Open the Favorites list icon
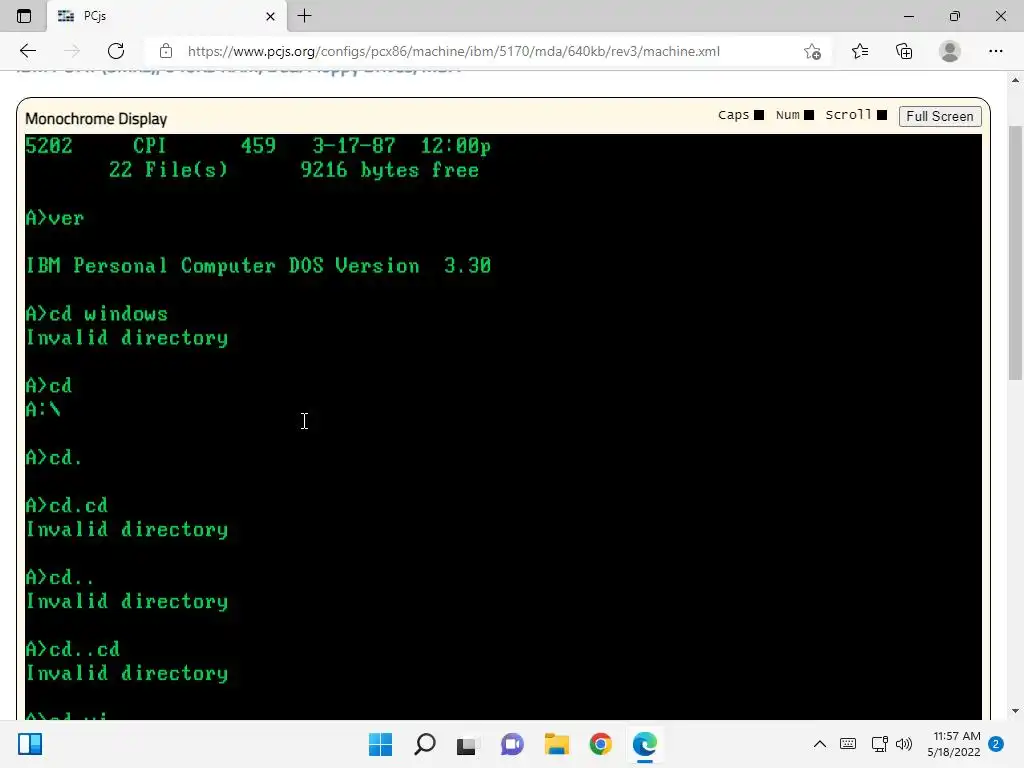Image resolution: width=1024 pixels, height=768 pixels. [x=860, y=51]
